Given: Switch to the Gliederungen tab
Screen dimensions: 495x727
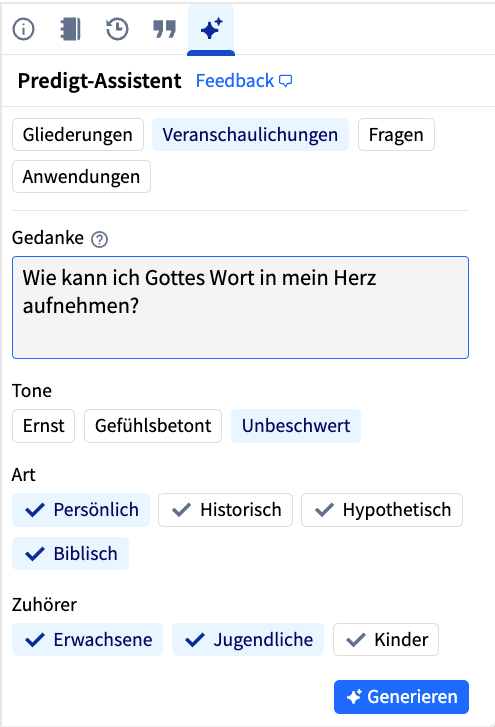Looking at the screenshot, I should (78, 134).
